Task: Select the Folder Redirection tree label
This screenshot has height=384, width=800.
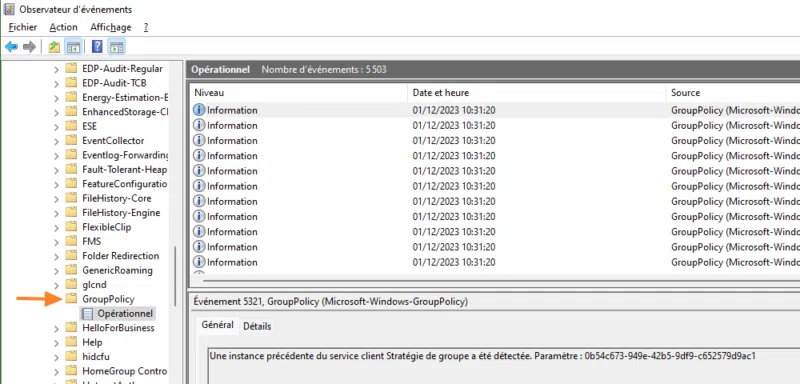Action: point(120,256)
